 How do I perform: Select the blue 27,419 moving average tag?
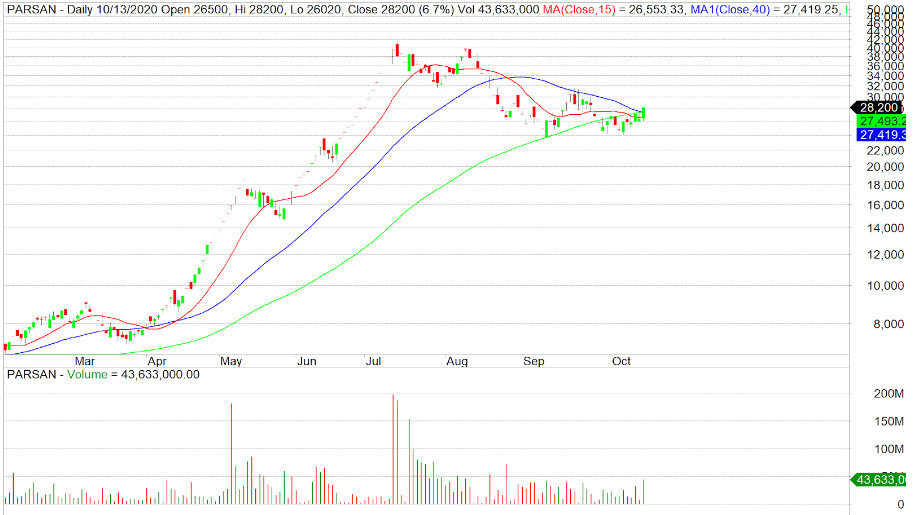[880, 134]
